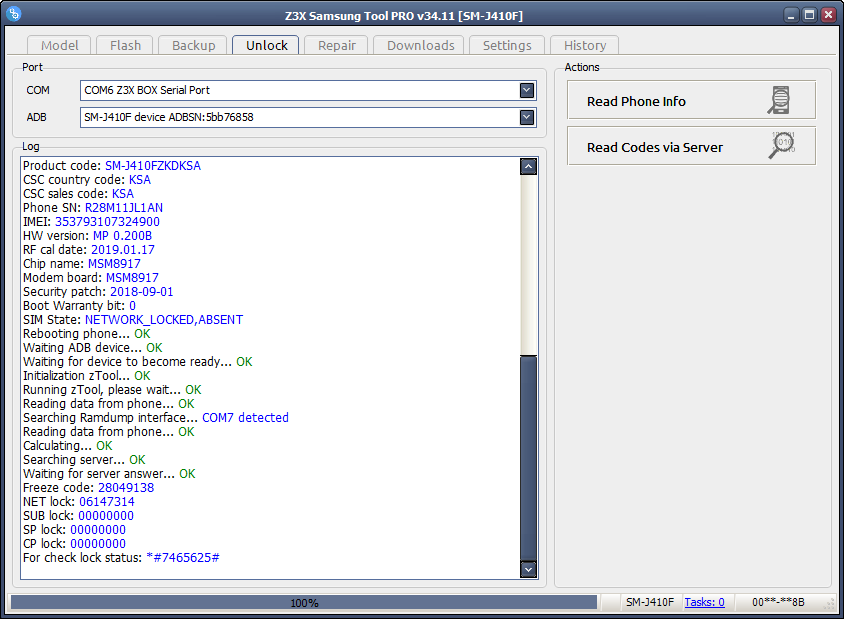The height and width of the screenshot is (619, 844).
Task: Click the CP lock 00000000 value
Action: click(x=98, y=544)
